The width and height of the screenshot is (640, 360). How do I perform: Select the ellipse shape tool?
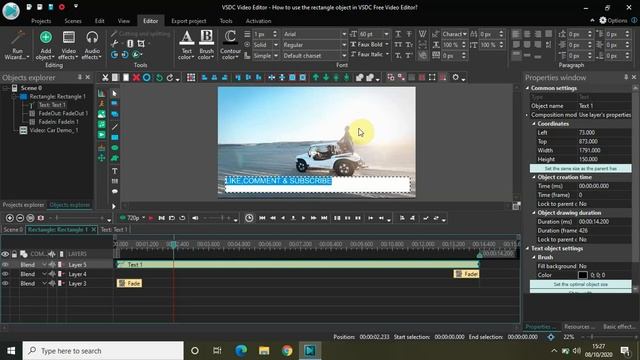pos(115,148)
